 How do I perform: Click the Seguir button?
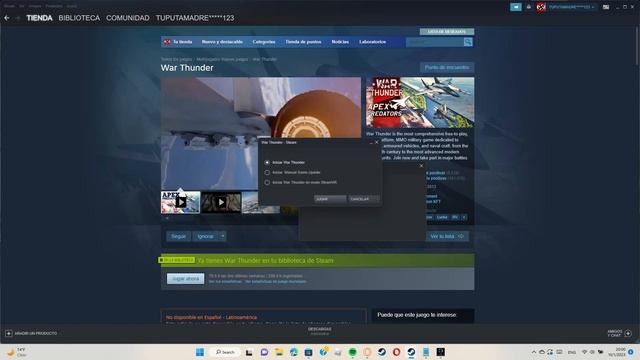click(178, 236)
